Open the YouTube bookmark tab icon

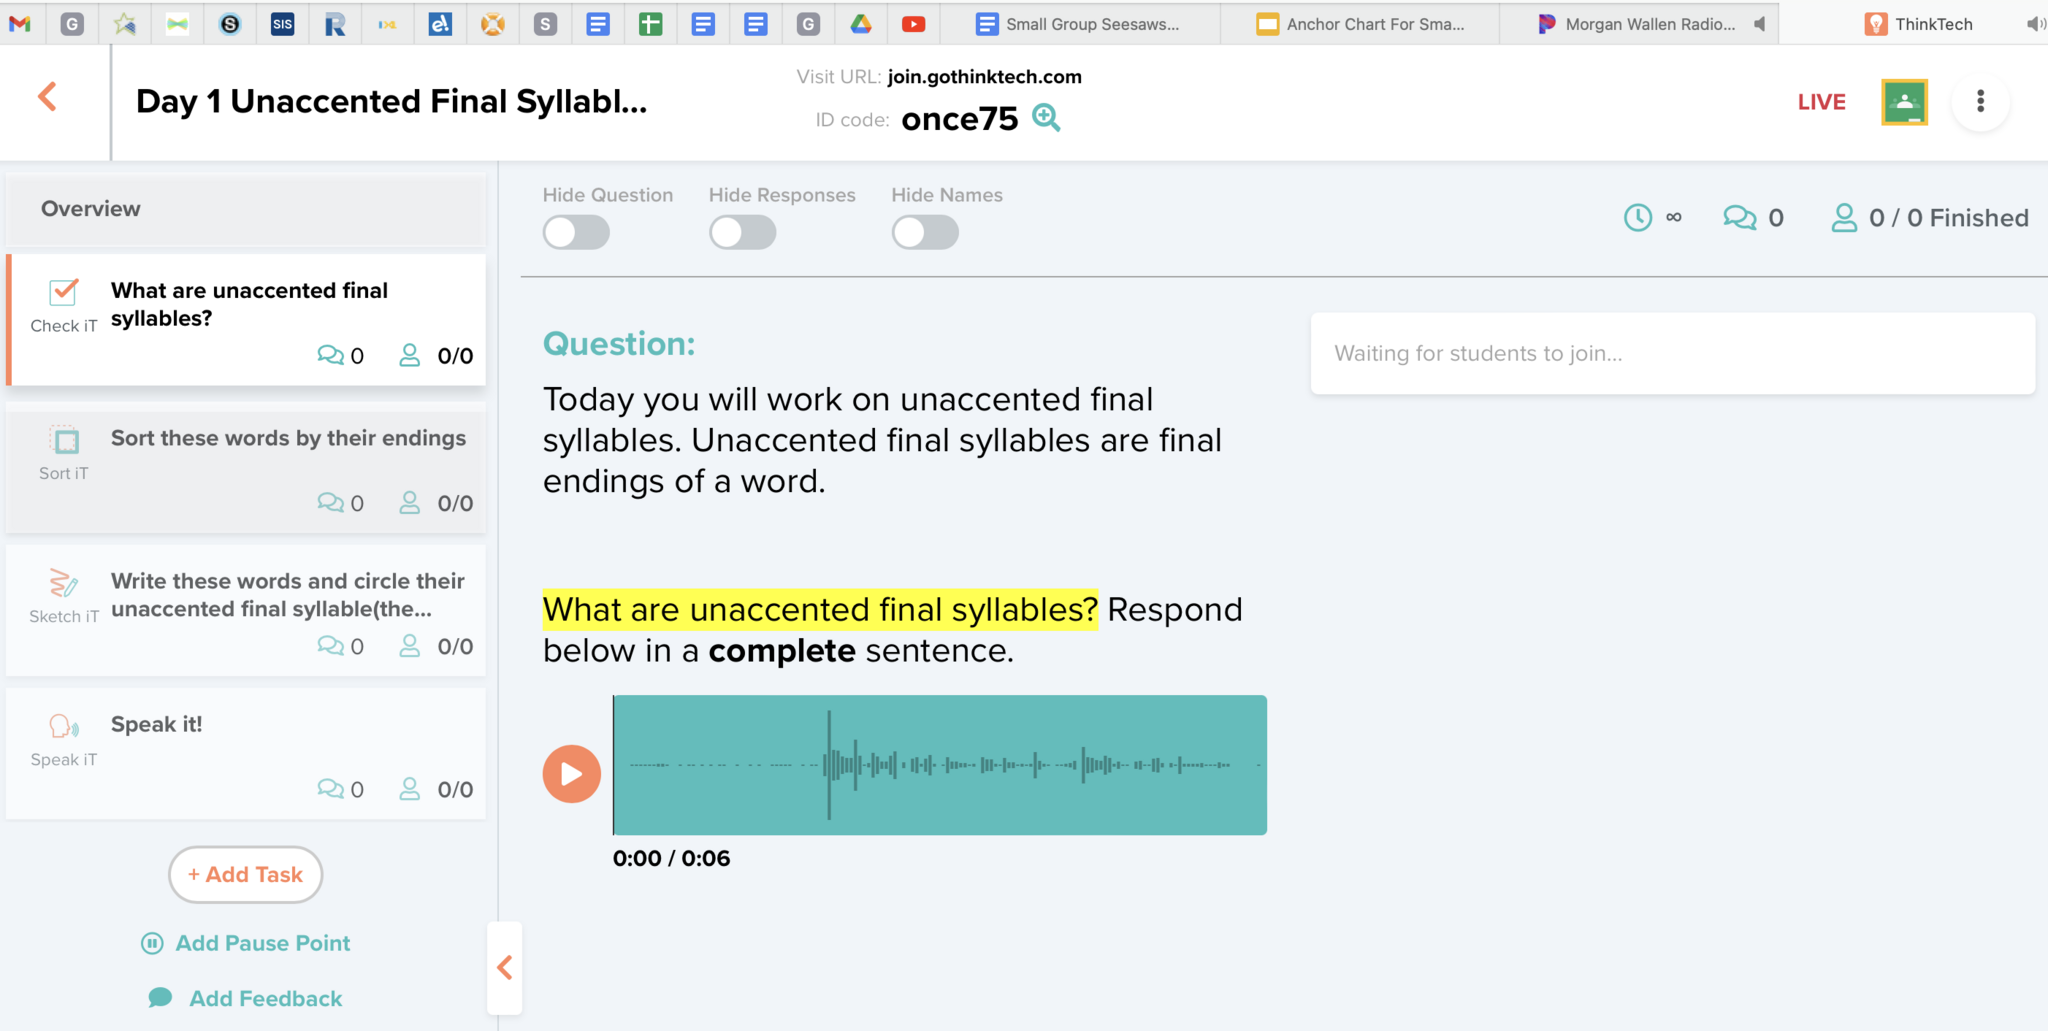point(913,24)
